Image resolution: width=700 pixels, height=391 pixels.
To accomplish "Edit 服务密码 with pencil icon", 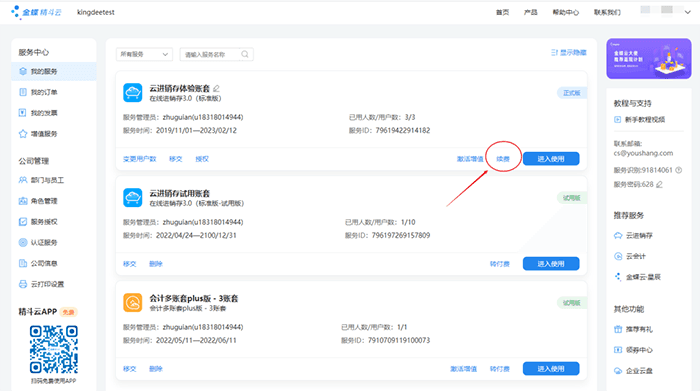I will [659, 184].
